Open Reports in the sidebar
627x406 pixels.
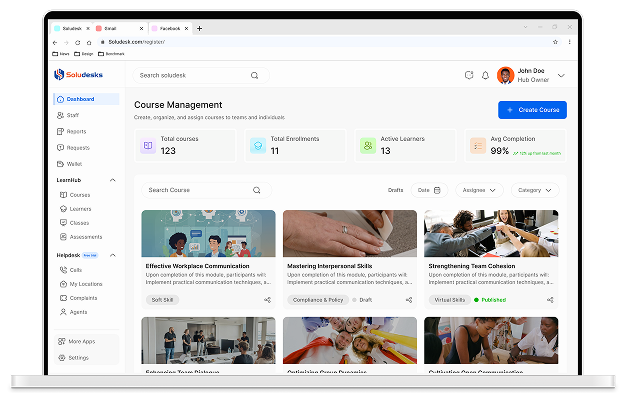[71, 131]
